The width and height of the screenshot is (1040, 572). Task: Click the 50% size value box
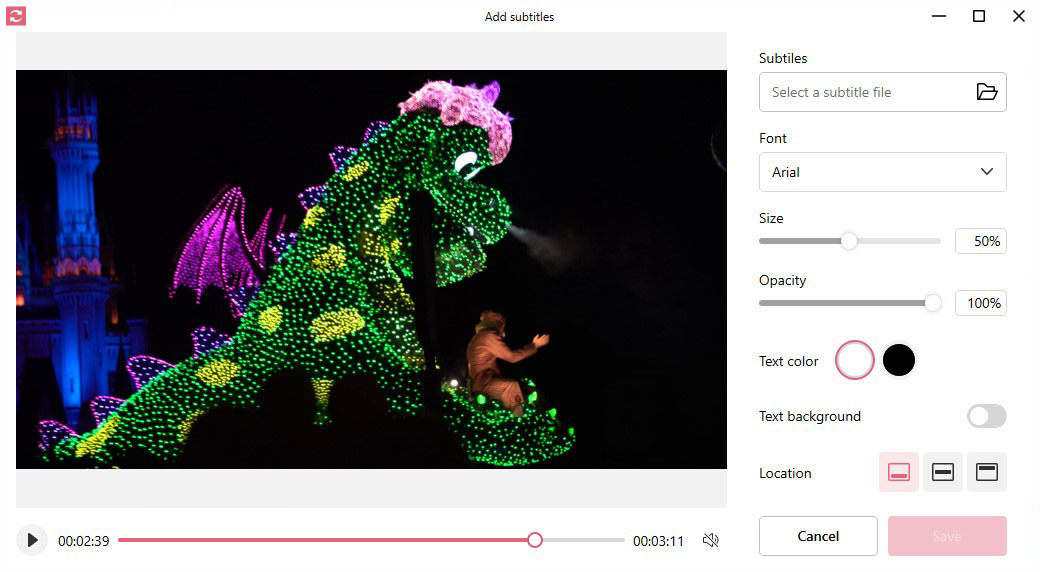tap(980, 241)
